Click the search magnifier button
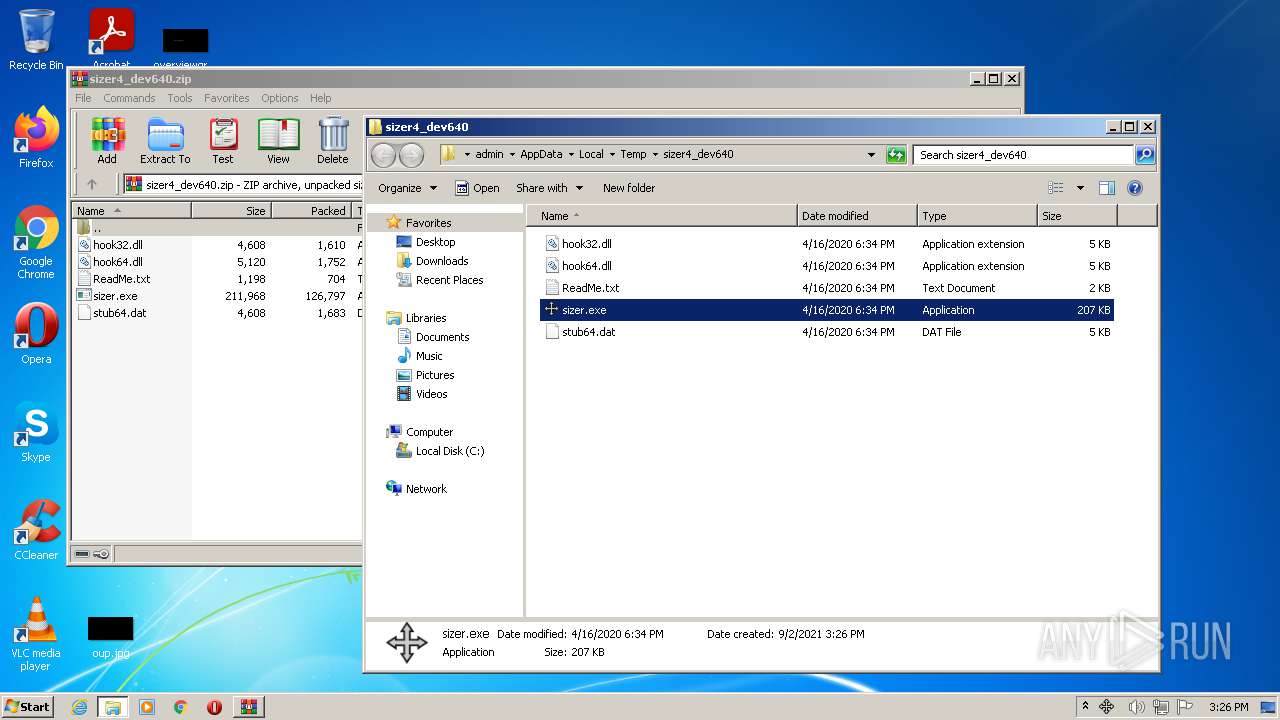This screenshot has width=1280, height=720. tap(1146, 155)
